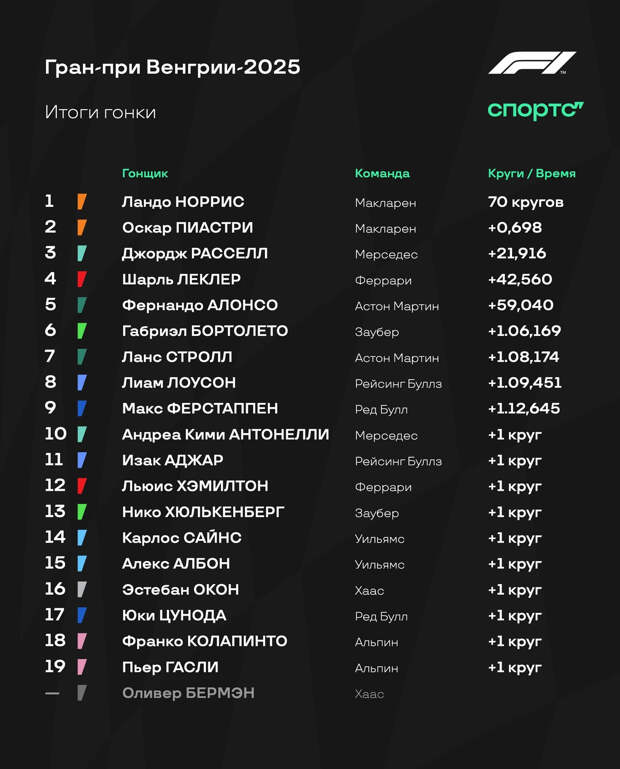The height and width of the screenshot is (769, 620).
Task: Select driver name Льюис ХЭМИЛТОН
Action: (x=195, y=486)
